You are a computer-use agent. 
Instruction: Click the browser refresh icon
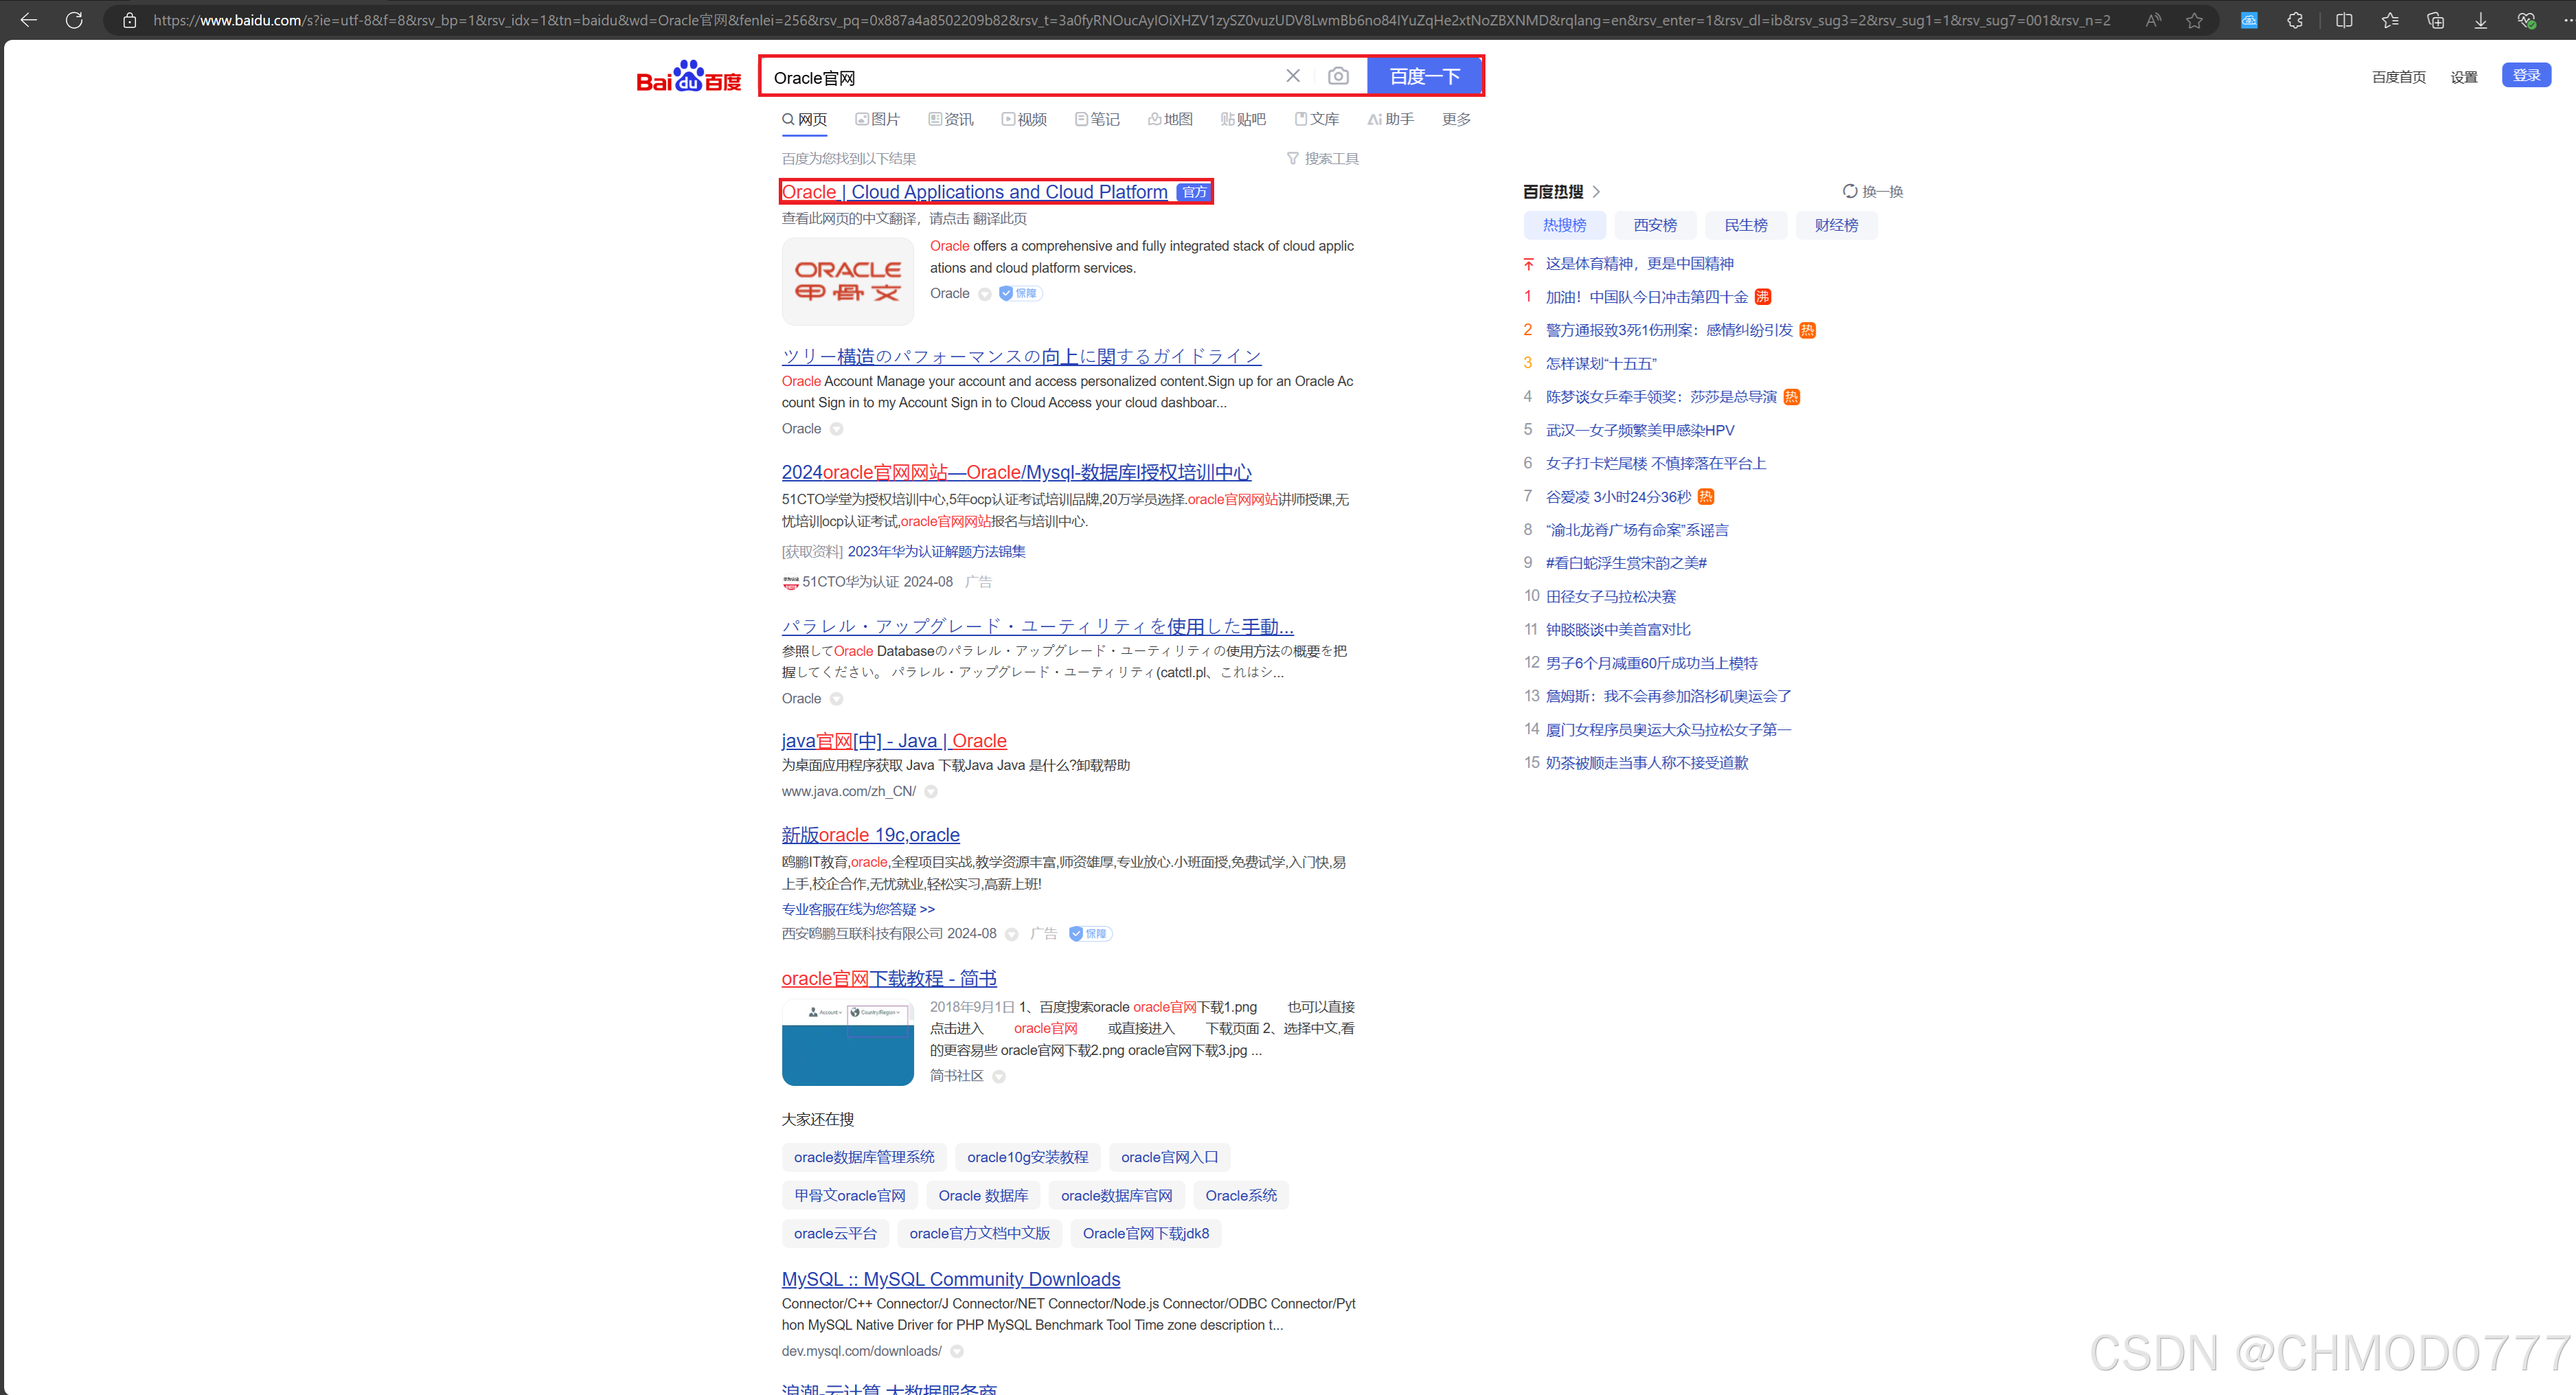click(x=74, y=20)
